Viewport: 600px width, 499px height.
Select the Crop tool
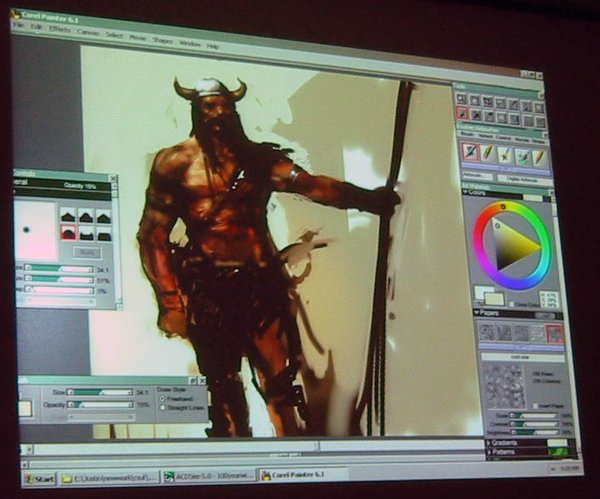tap(501, 103)
